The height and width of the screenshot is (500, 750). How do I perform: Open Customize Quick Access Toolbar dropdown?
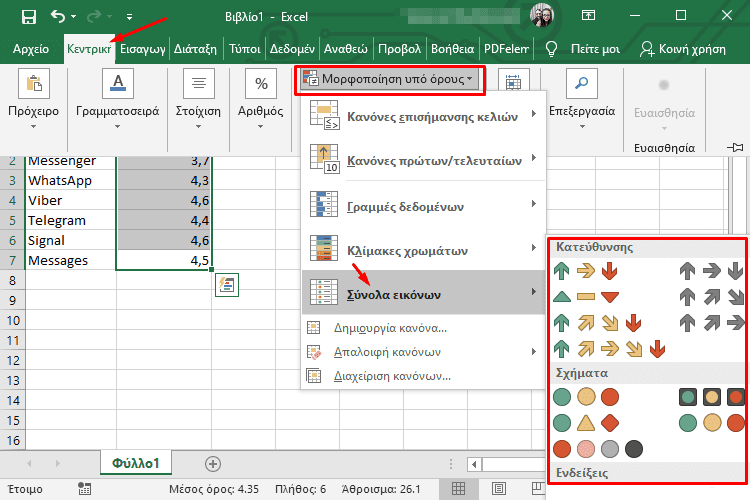(x=130, y=17)
